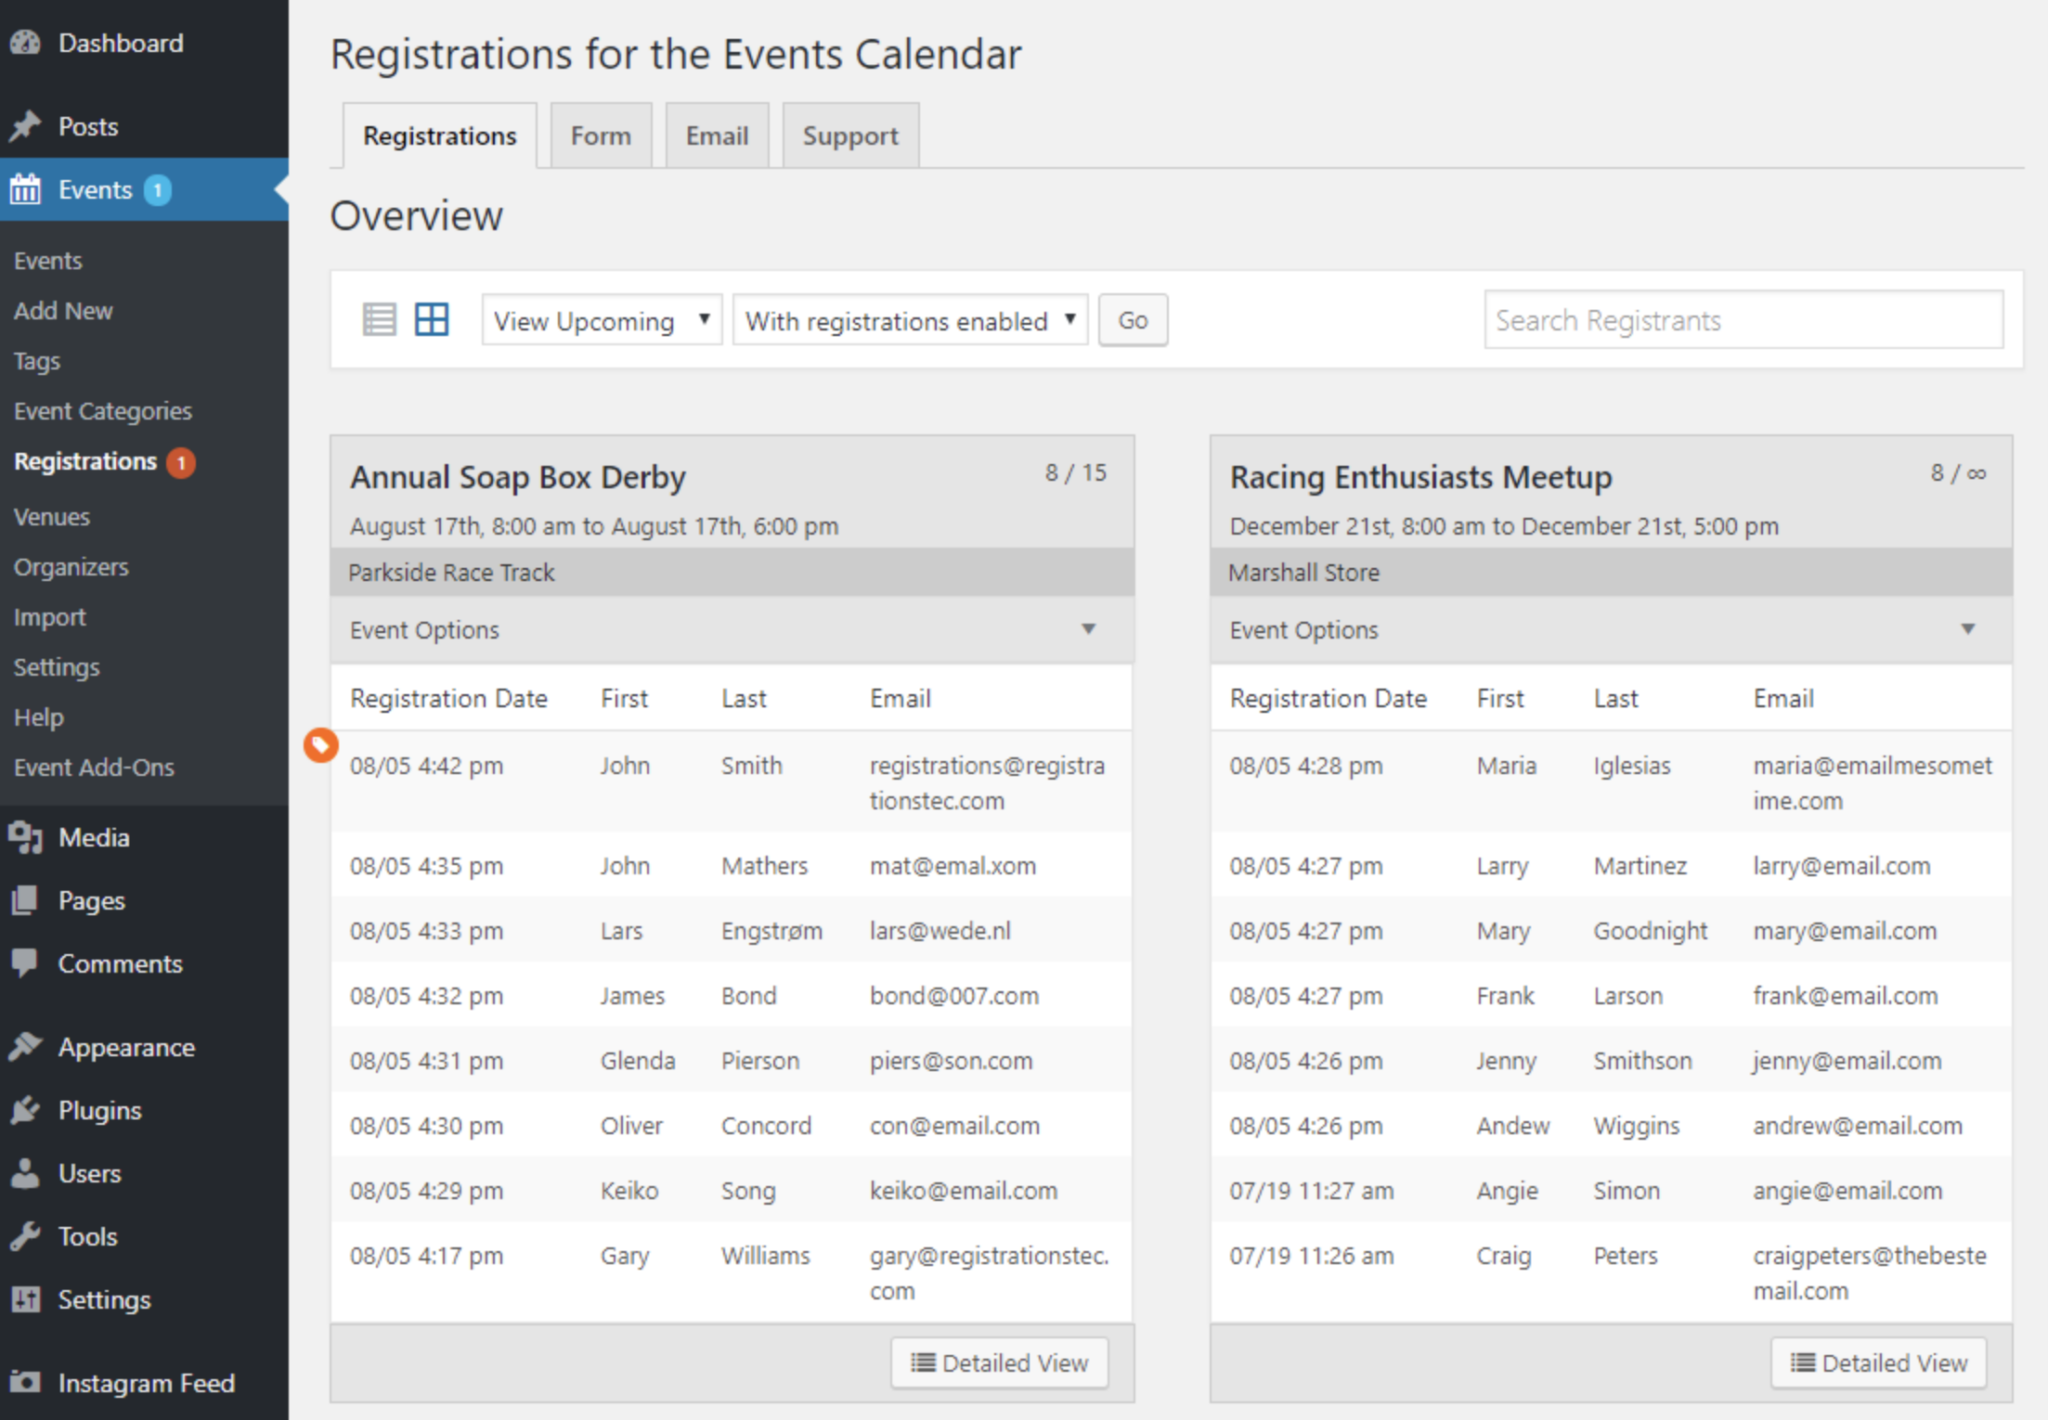Click the Go button to apply filters
2048x1420 pixels.
tap(1132, 320)
